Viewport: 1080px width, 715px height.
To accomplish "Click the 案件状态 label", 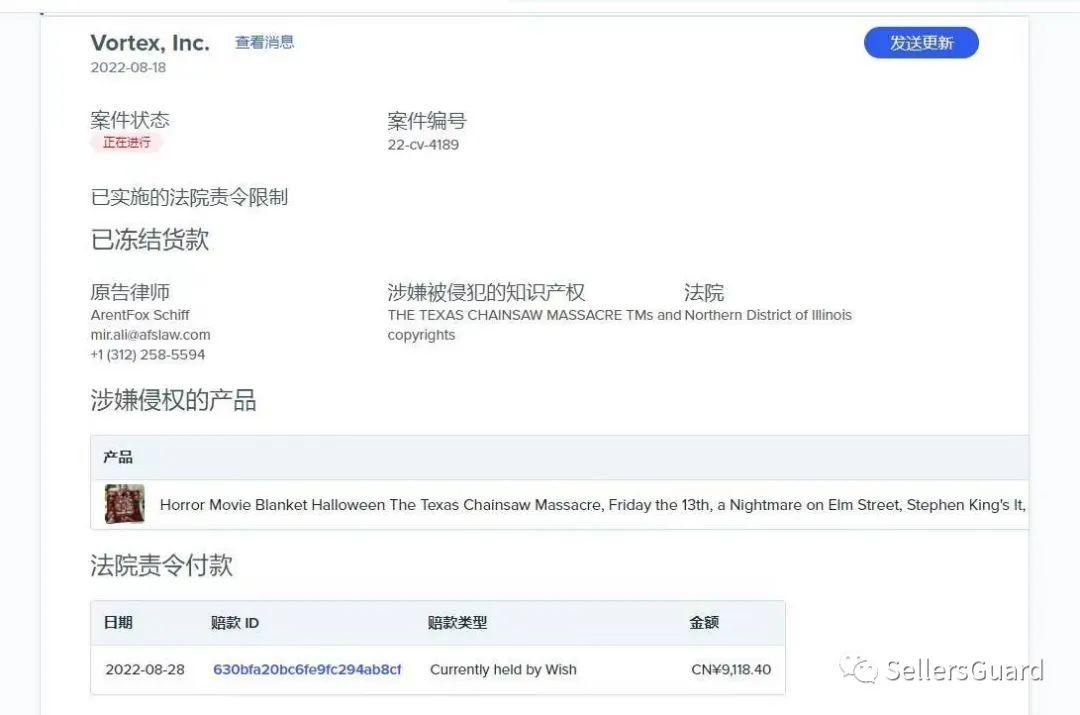I will [130, 120].
